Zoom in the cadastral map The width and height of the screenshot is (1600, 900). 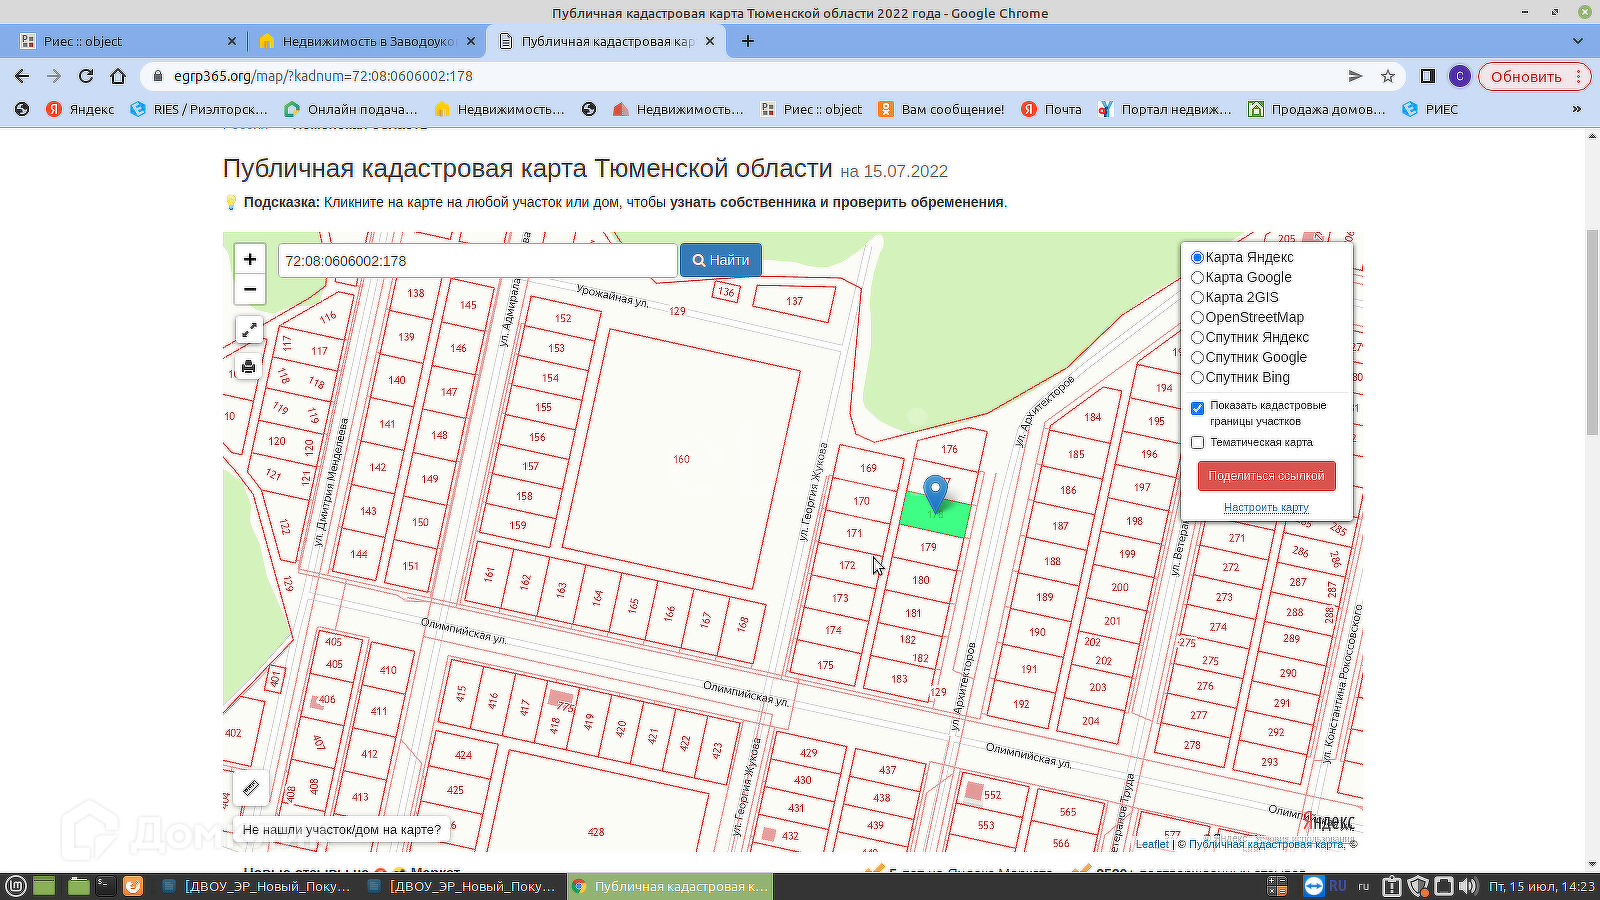pyautogui.click(x=250, y=259)
